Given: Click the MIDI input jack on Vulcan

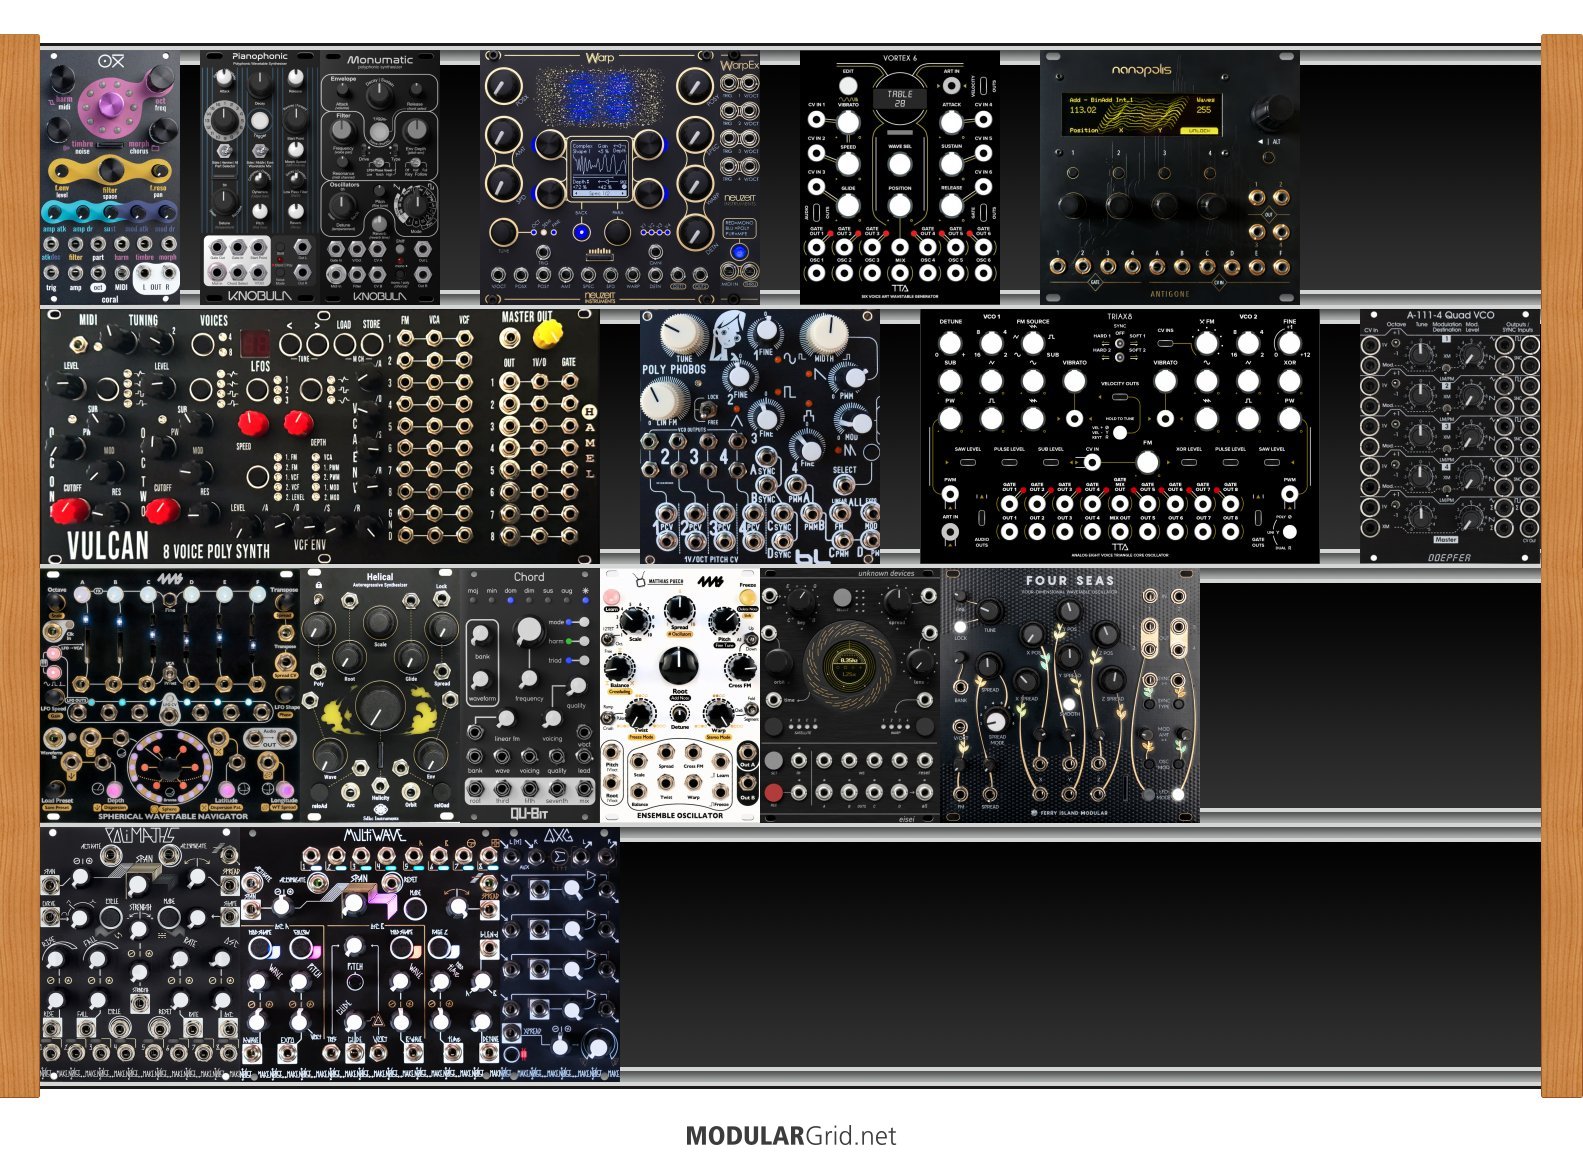Looking at the screenshot, I should point(79,345).
